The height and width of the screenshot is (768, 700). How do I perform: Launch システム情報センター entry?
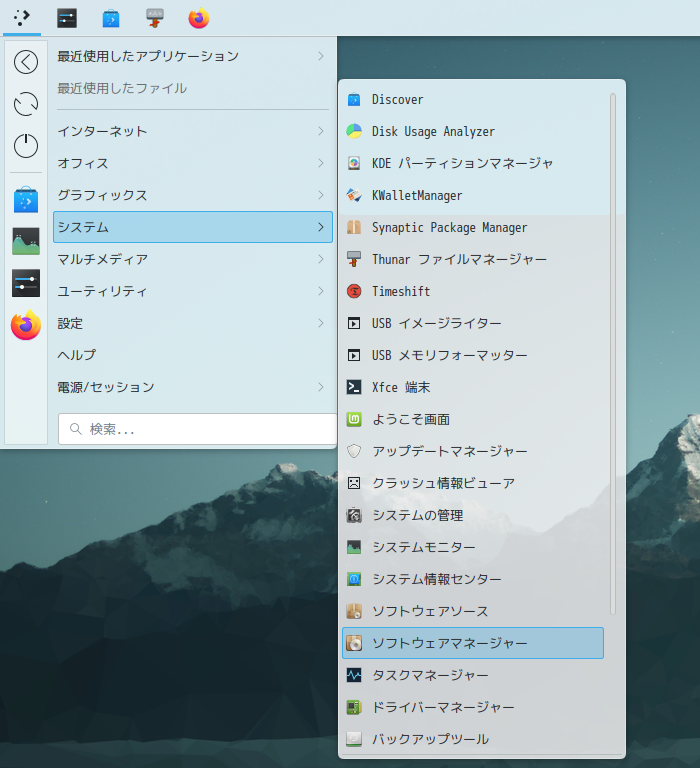(x=473, y=579)
